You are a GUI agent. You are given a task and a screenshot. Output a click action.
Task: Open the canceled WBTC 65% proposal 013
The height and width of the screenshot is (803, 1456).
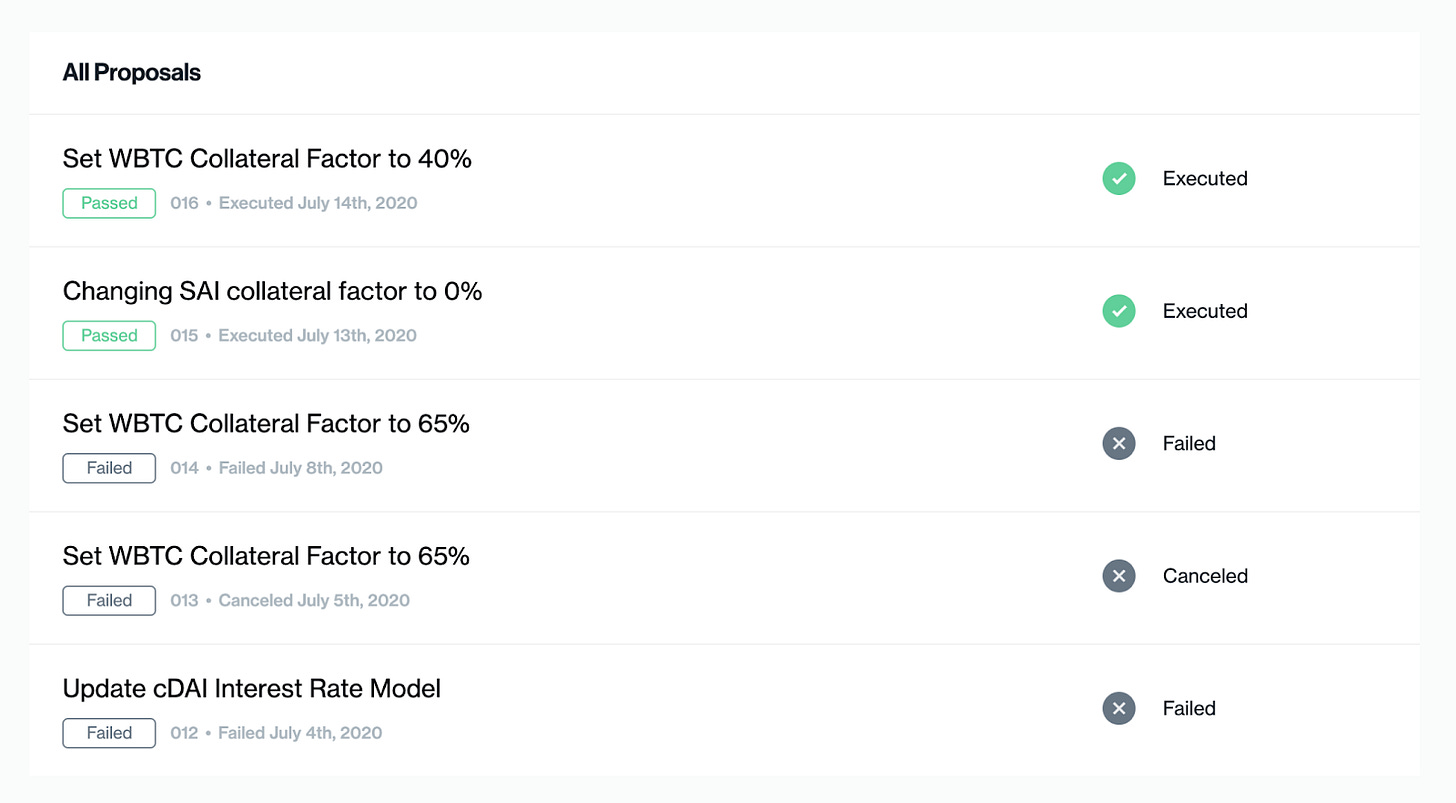(266, 556)
